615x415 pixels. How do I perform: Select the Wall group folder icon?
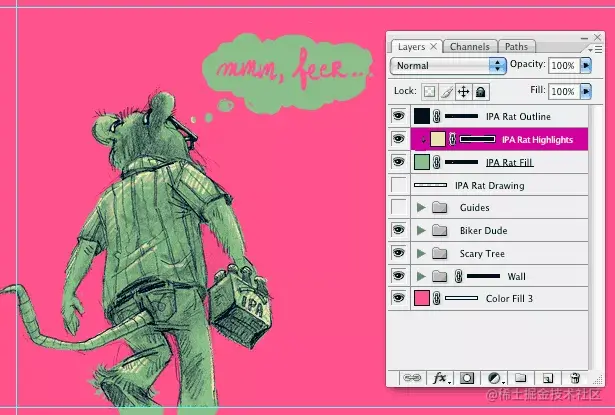[x=440, y=276]
